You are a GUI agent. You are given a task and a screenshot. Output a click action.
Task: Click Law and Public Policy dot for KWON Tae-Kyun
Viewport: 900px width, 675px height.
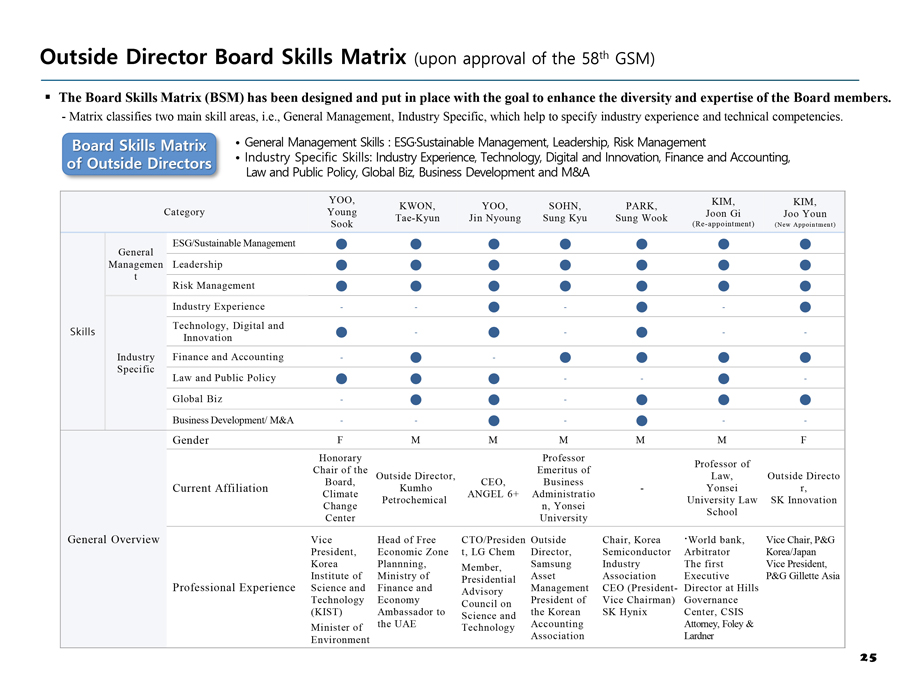415,378
